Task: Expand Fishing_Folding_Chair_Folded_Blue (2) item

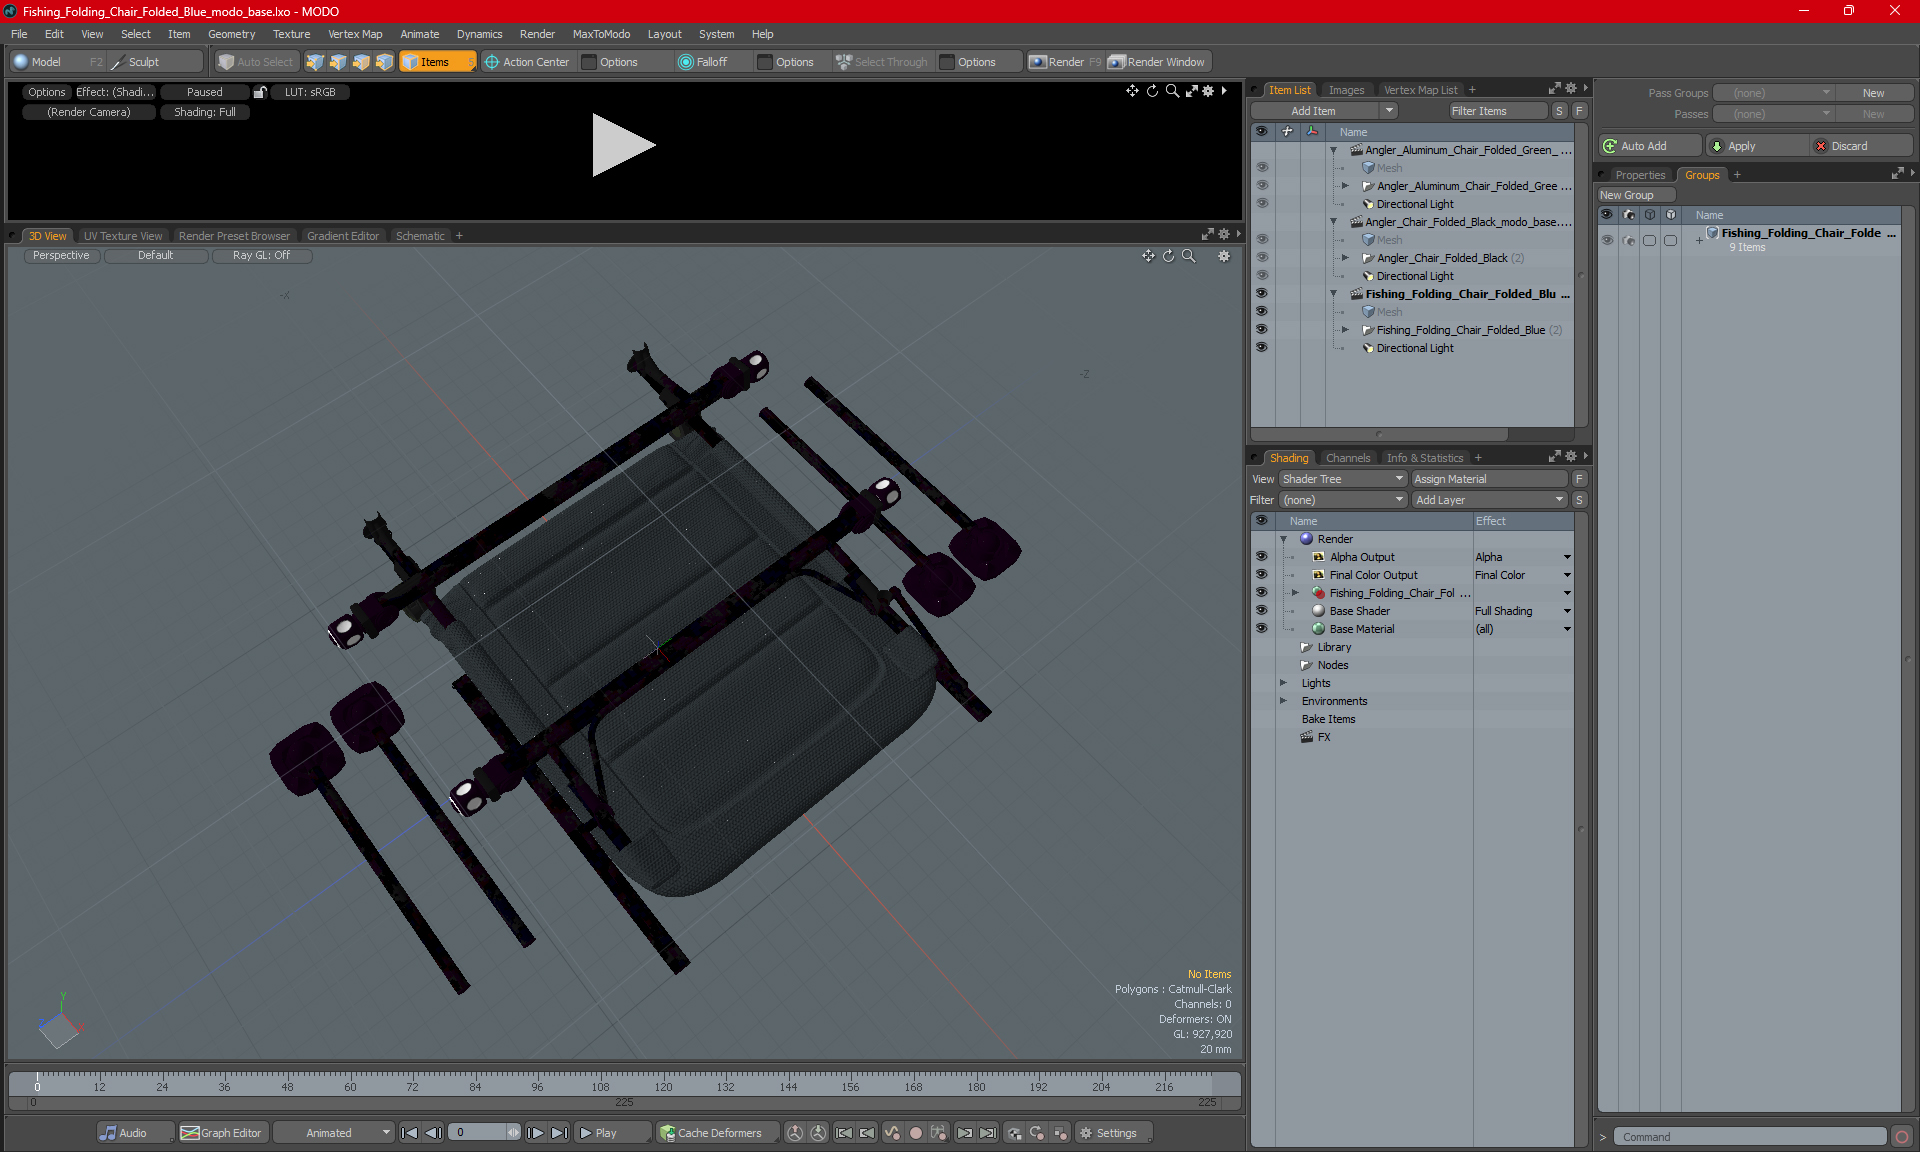Action: point(1345,330)
